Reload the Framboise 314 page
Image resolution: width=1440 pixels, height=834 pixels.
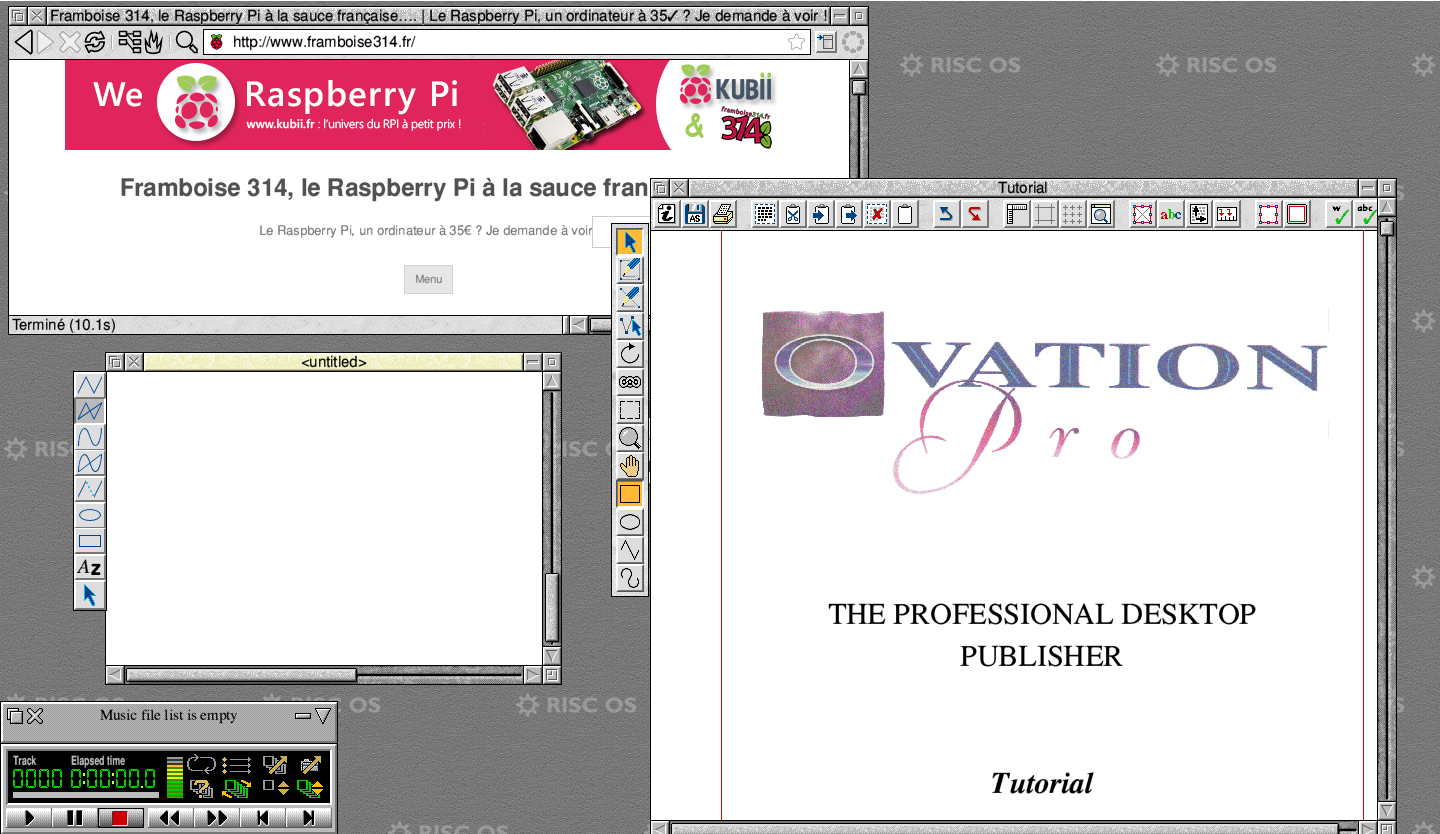(x=94, y=42)
